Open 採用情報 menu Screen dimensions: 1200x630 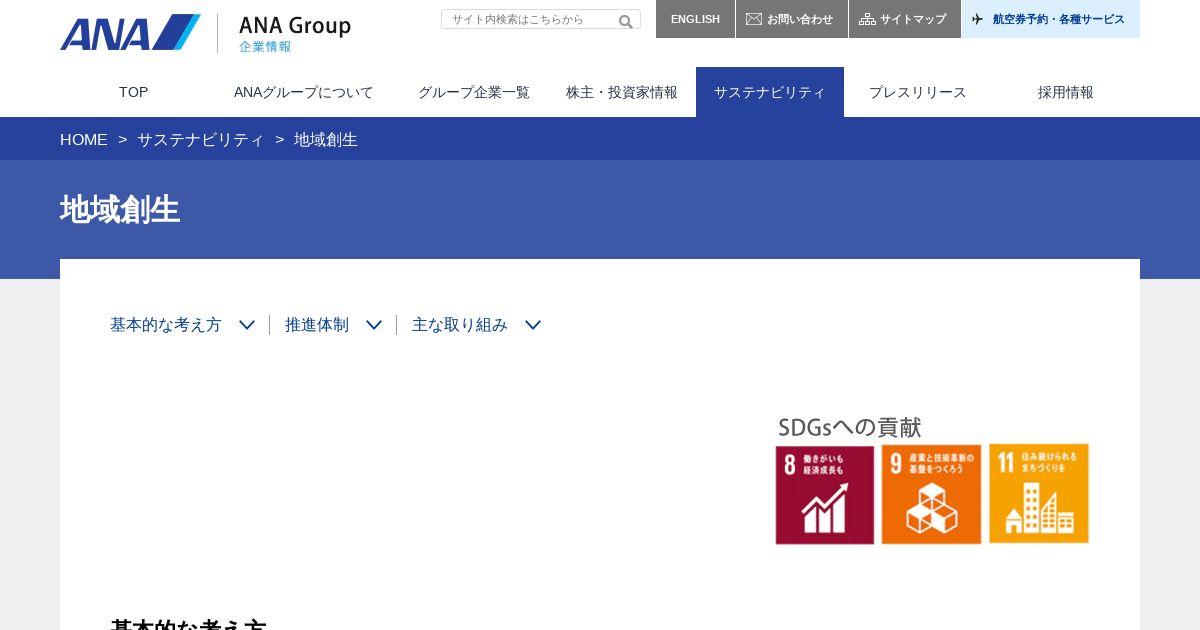(1066, 92)
